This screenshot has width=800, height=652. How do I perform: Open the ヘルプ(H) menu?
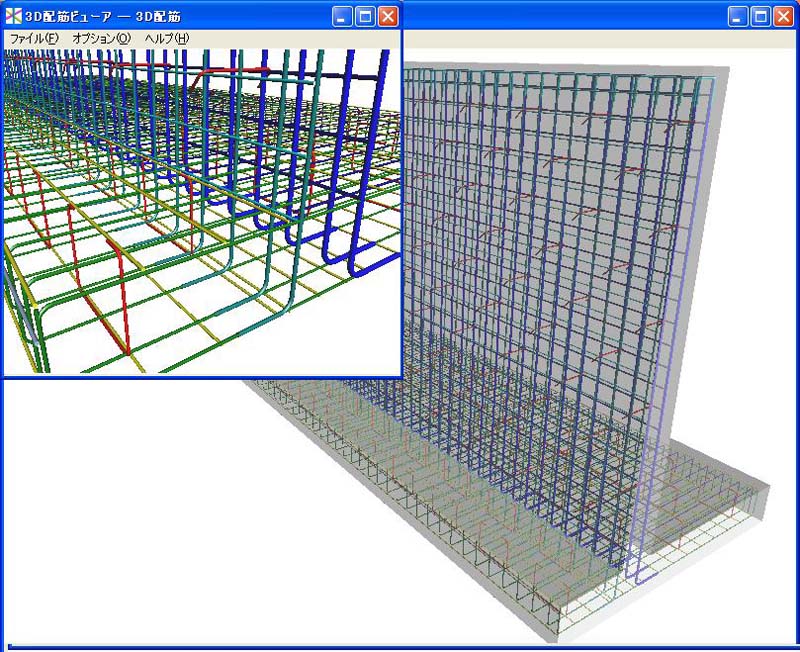[x=167, y=38]
